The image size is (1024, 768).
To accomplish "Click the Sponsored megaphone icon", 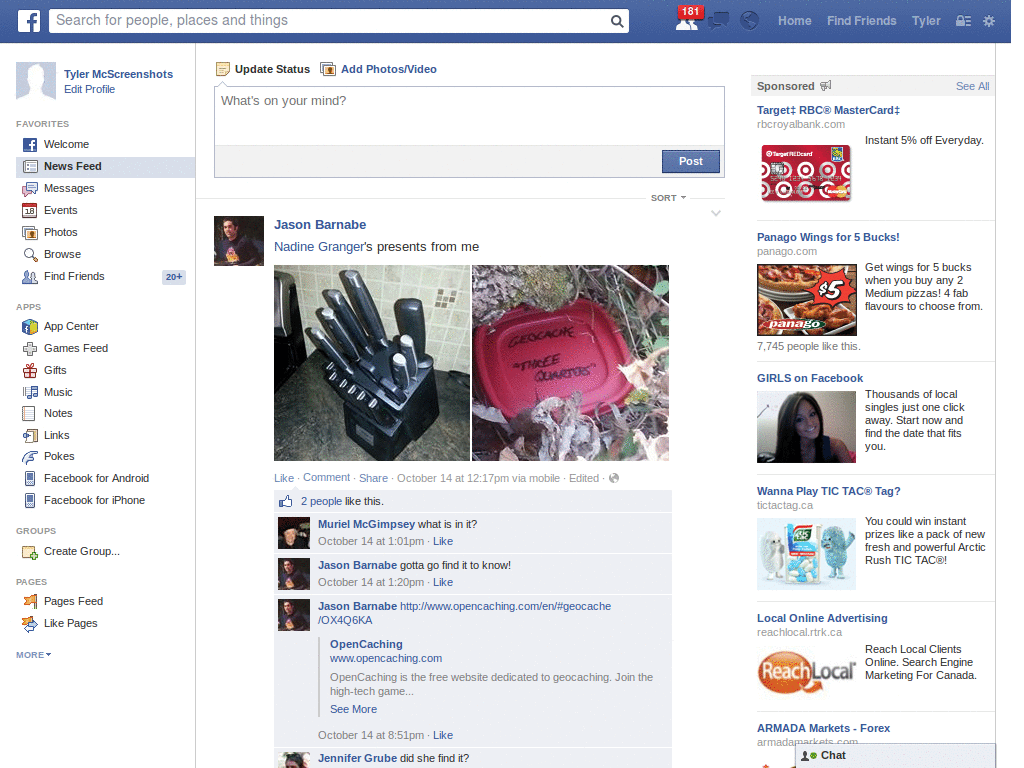I will click(825, 86).
